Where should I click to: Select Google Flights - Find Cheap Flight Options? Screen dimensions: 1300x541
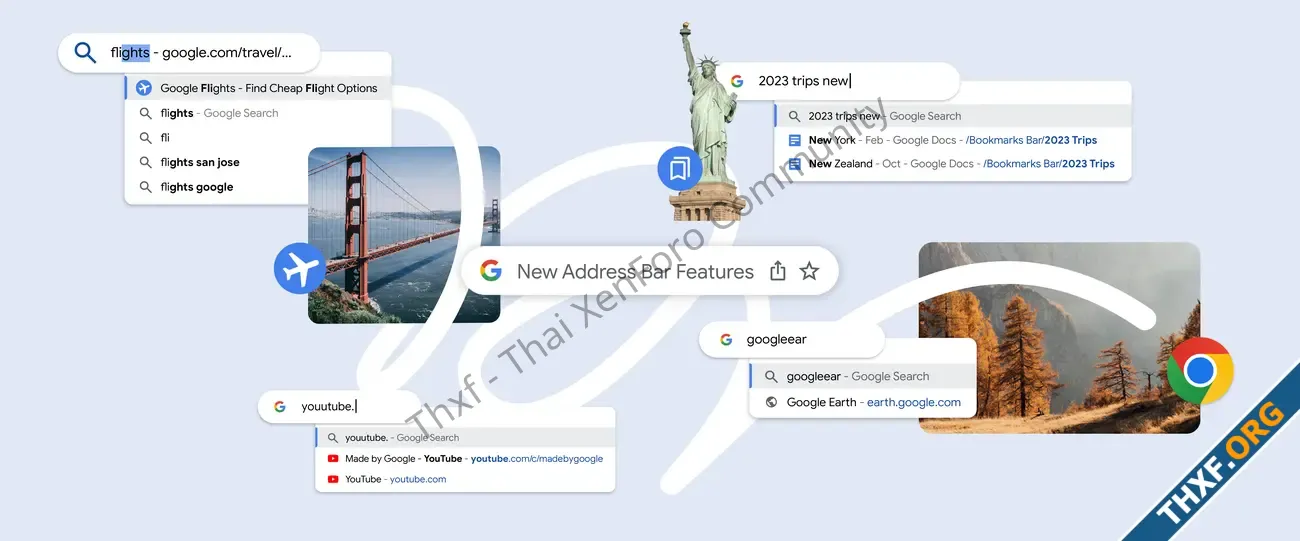(258, 88)
